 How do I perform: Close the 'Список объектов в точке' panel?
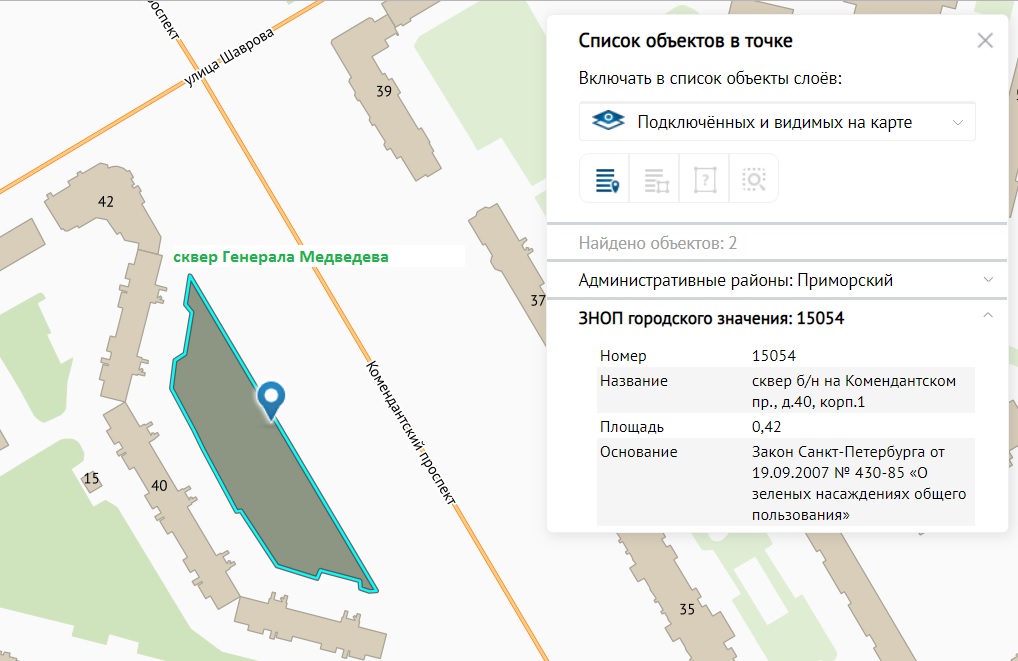pyautogui.click(x=985, y=41)
